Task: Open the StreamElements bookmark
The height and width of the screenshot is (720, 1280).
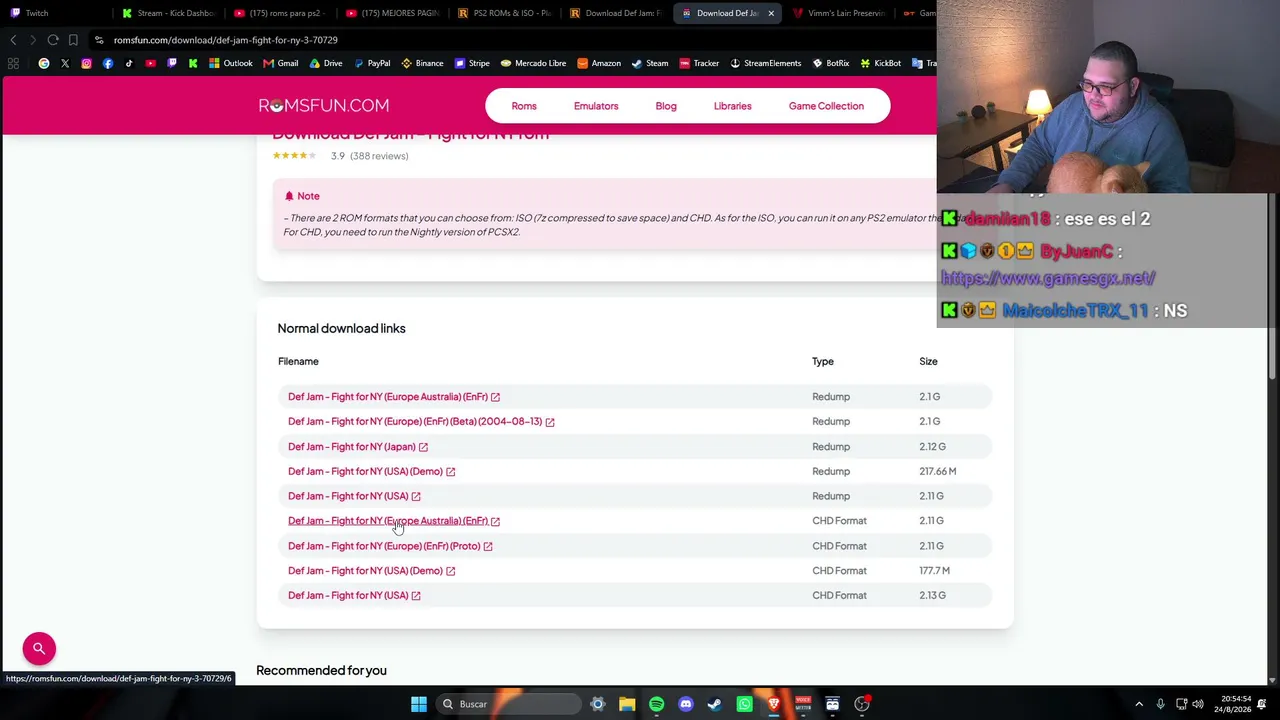Action: coord(765,63)
